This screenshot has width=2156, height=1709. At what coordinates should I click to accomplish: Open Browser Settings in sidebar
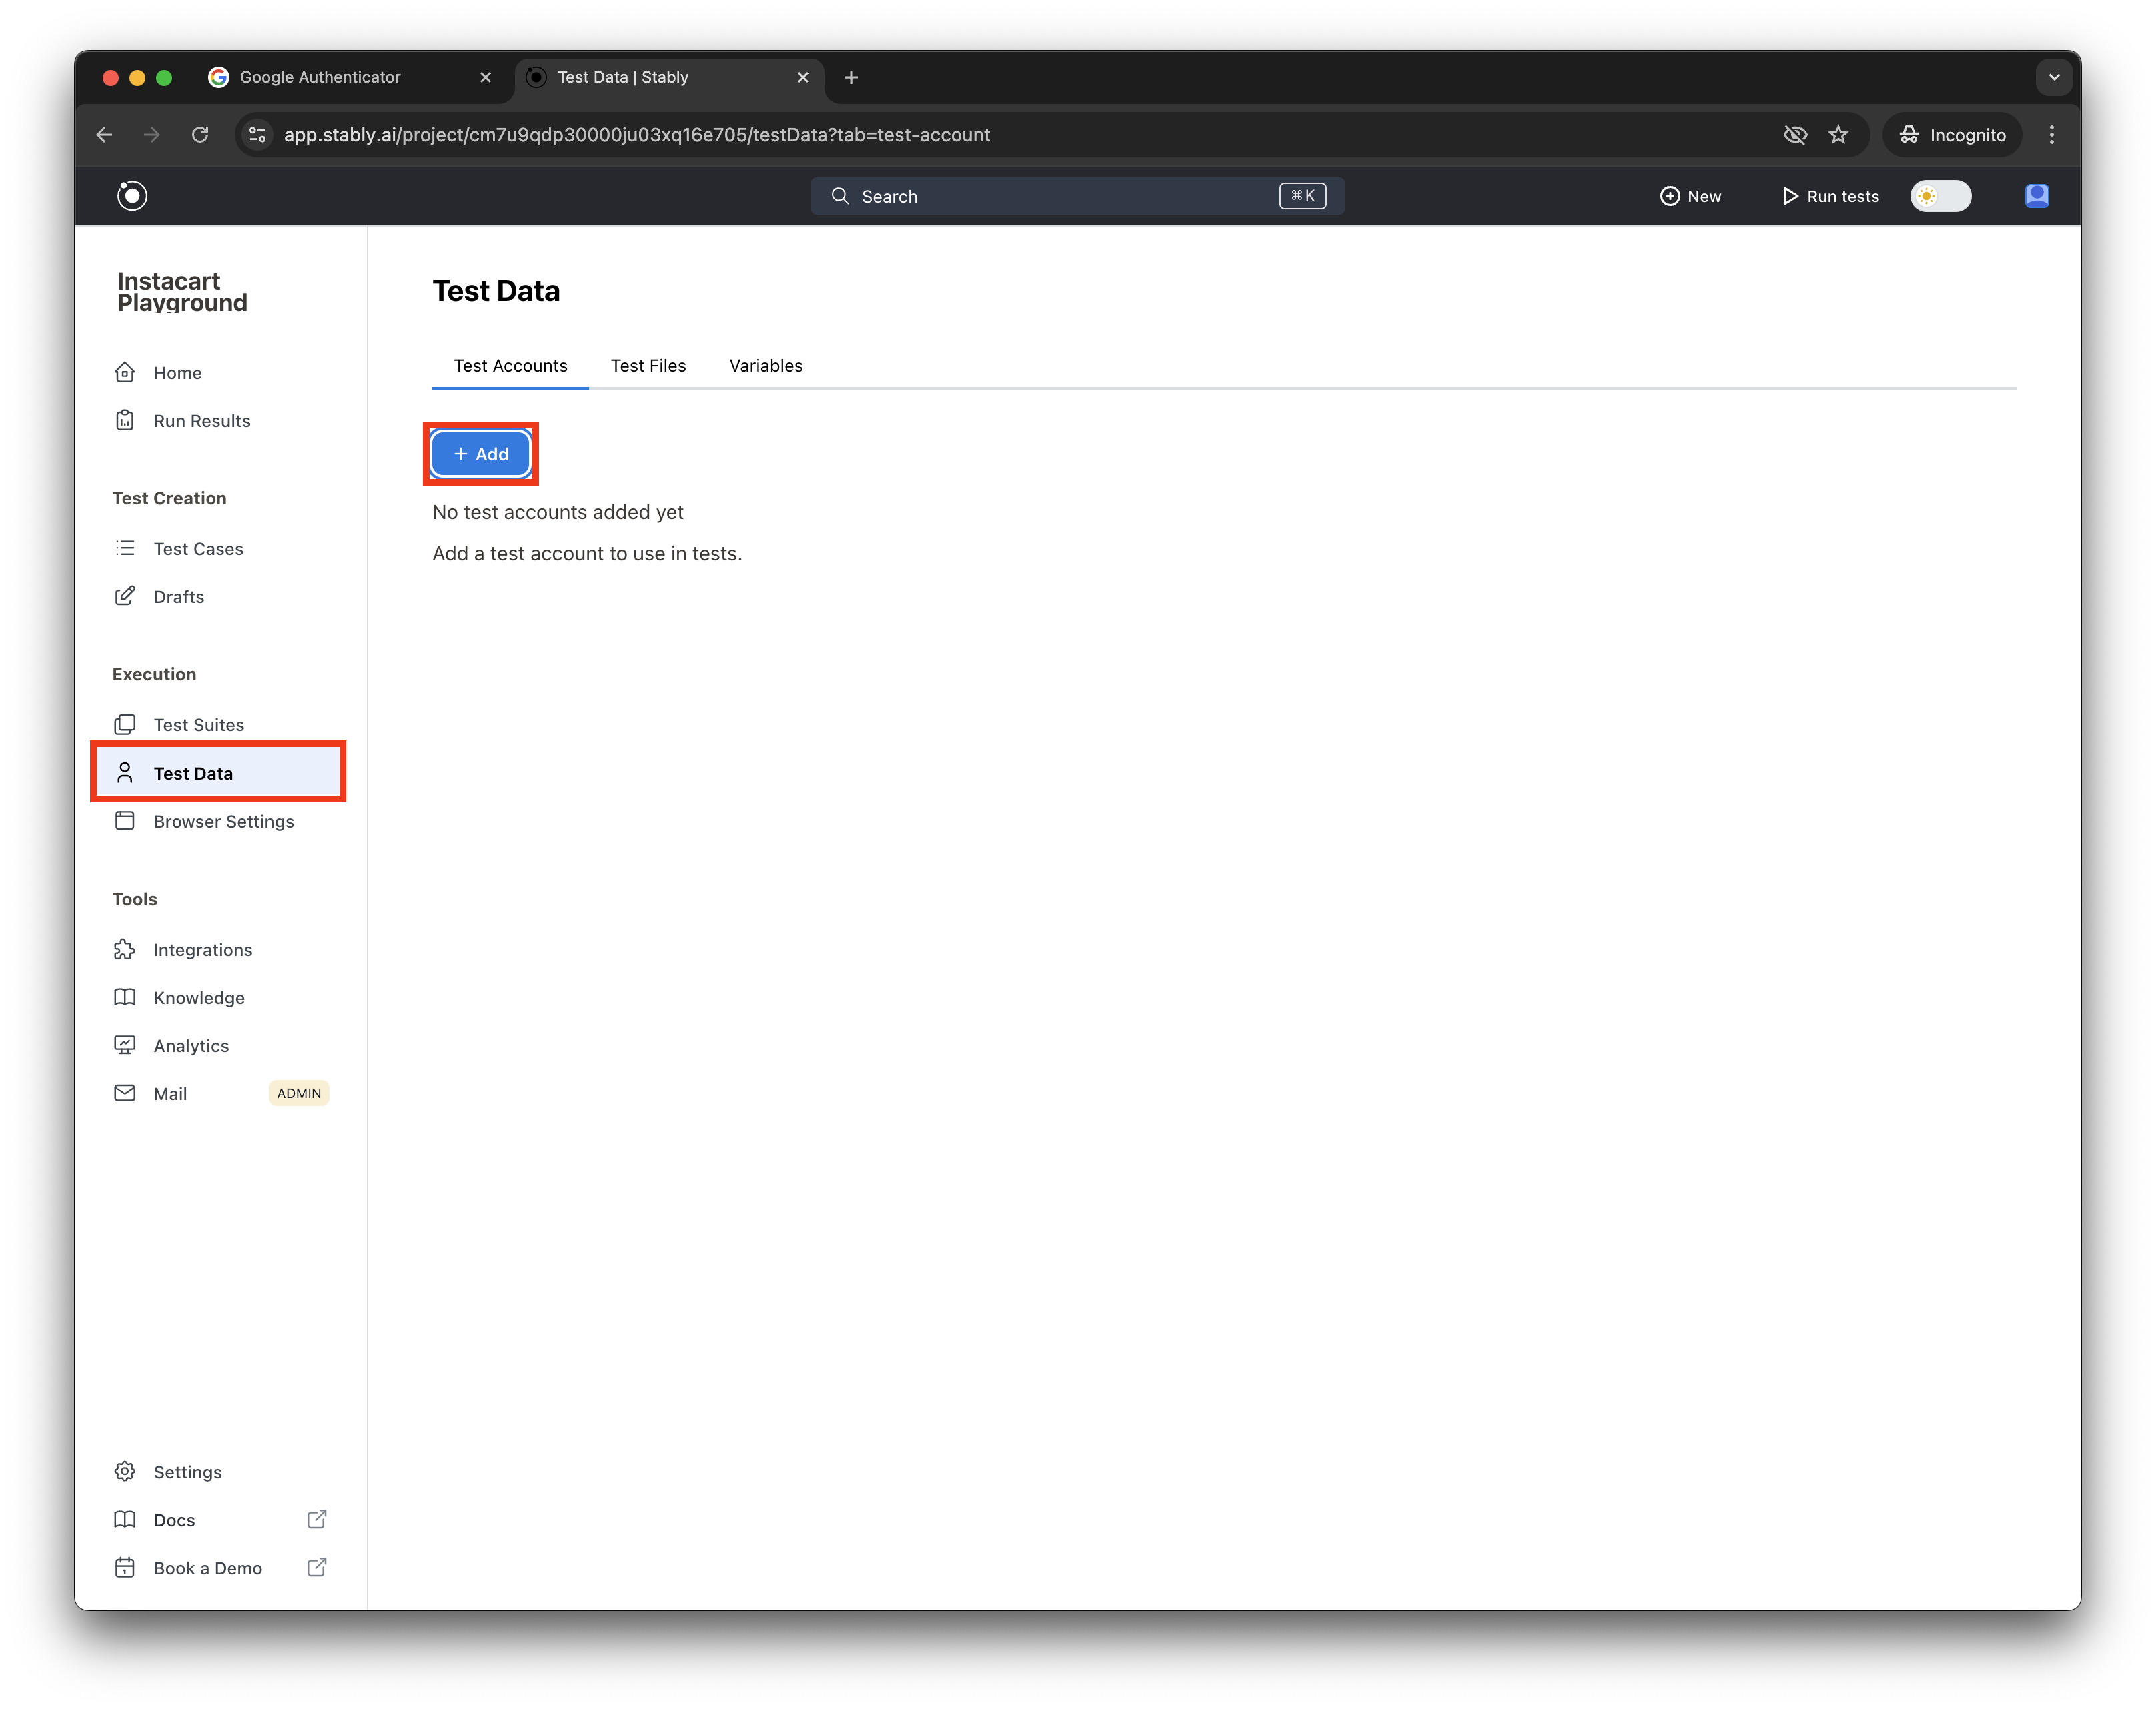(223, 821)
